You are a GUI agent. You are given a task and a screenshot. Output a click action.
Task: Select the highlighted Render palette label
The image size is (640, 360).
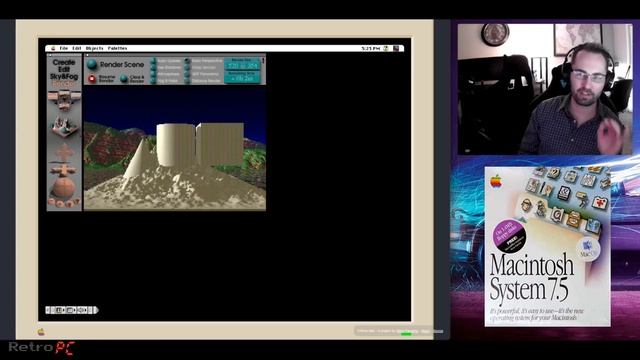click(64, 83)
